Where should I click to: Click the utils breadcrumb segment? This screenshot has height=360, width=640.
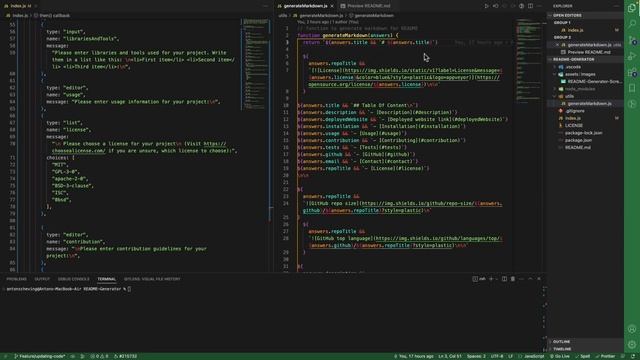(283, 16)
